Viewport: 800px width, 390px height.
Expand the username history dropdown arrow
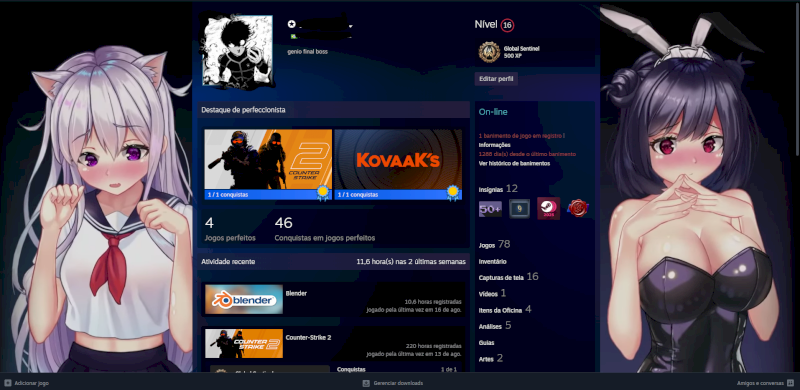(x=351, y=26)
